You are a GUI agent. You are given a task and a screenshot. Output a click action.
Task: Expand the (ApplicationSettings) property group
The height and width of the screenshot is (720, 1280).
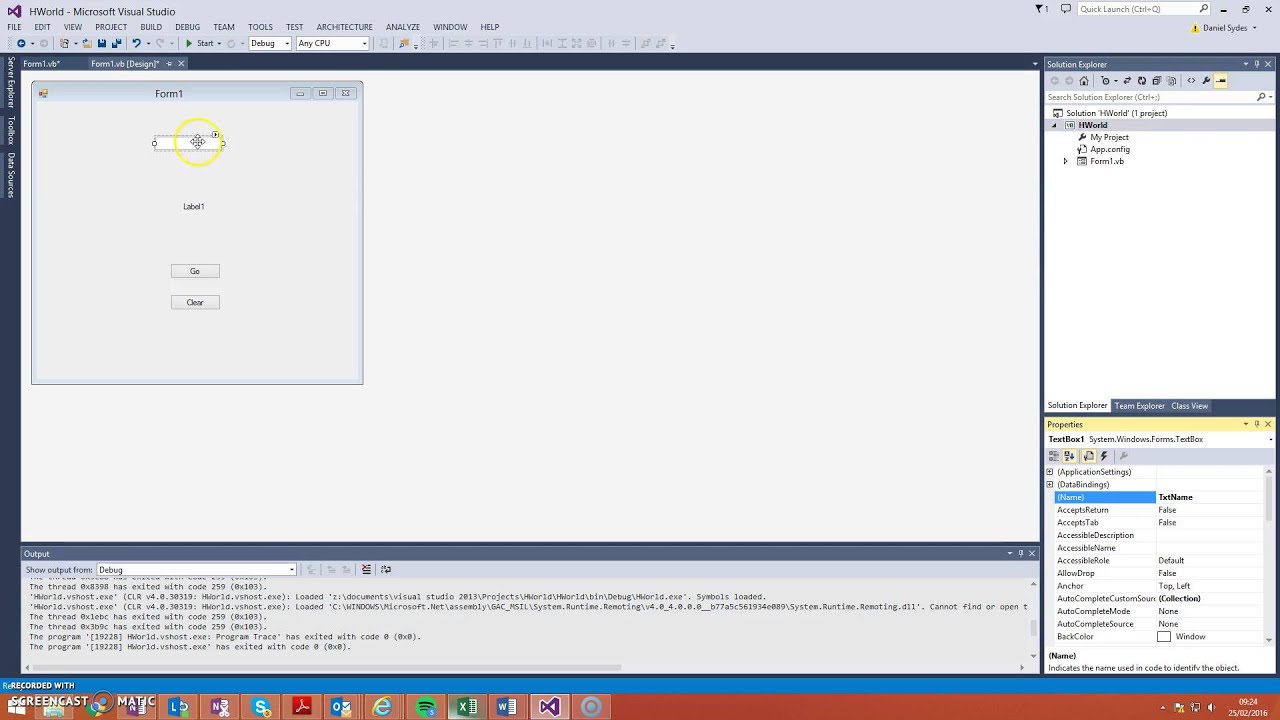pyautogui.click(x=1050, y=472)
